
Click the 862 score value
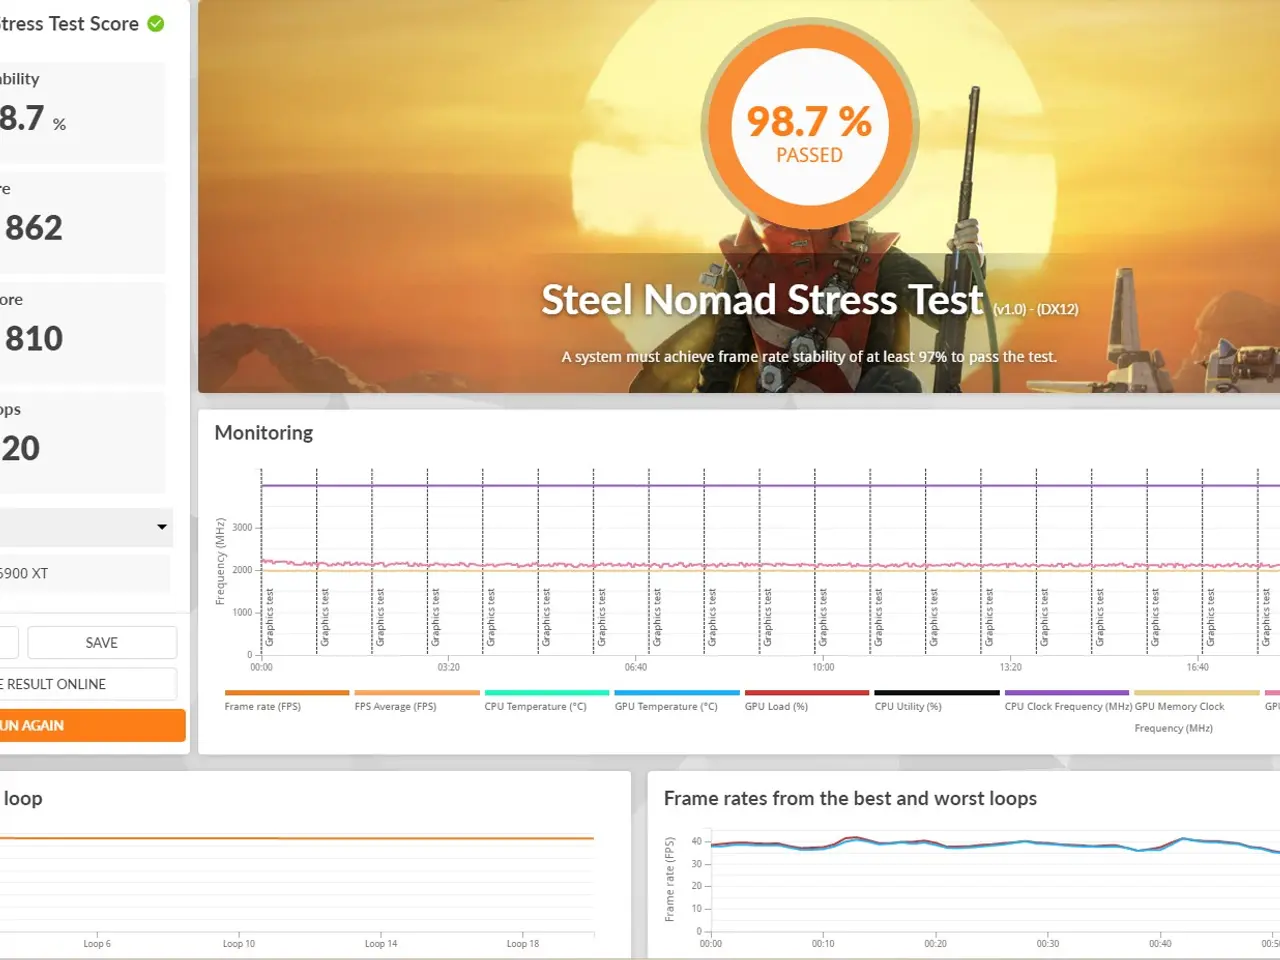point(34,228)
